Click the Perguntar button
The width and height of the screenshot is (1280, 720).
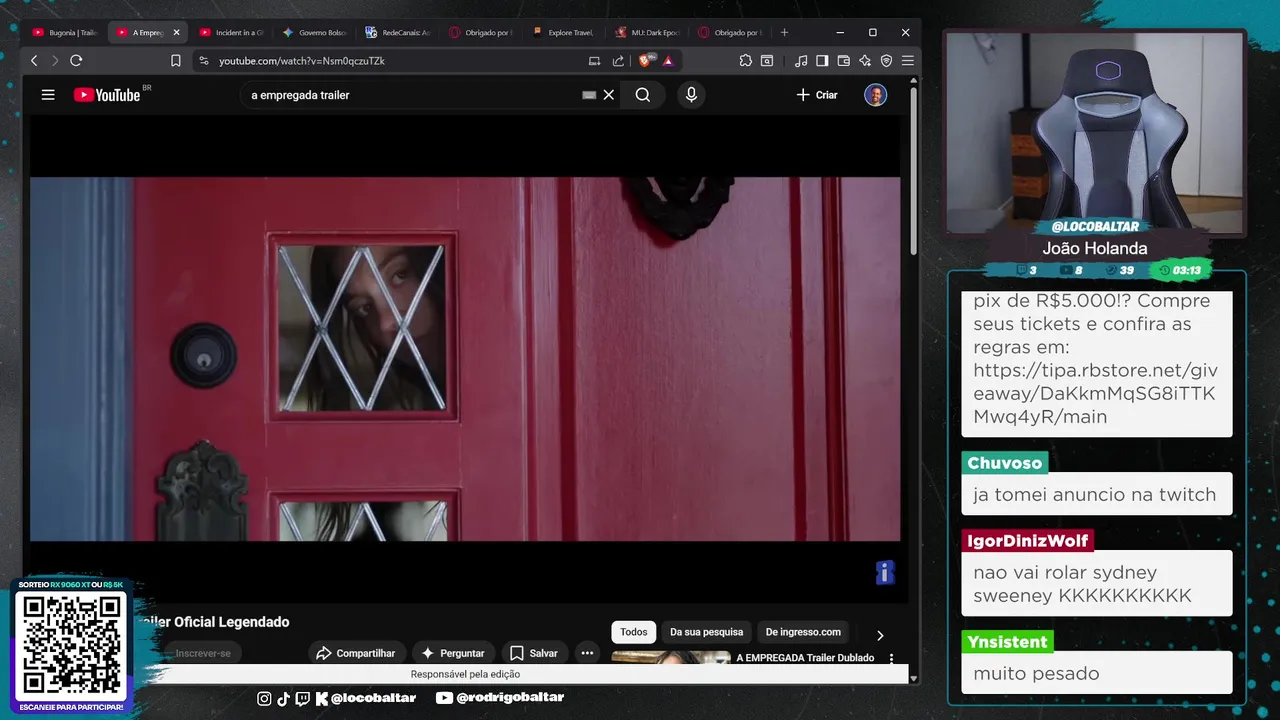(453, 653)
